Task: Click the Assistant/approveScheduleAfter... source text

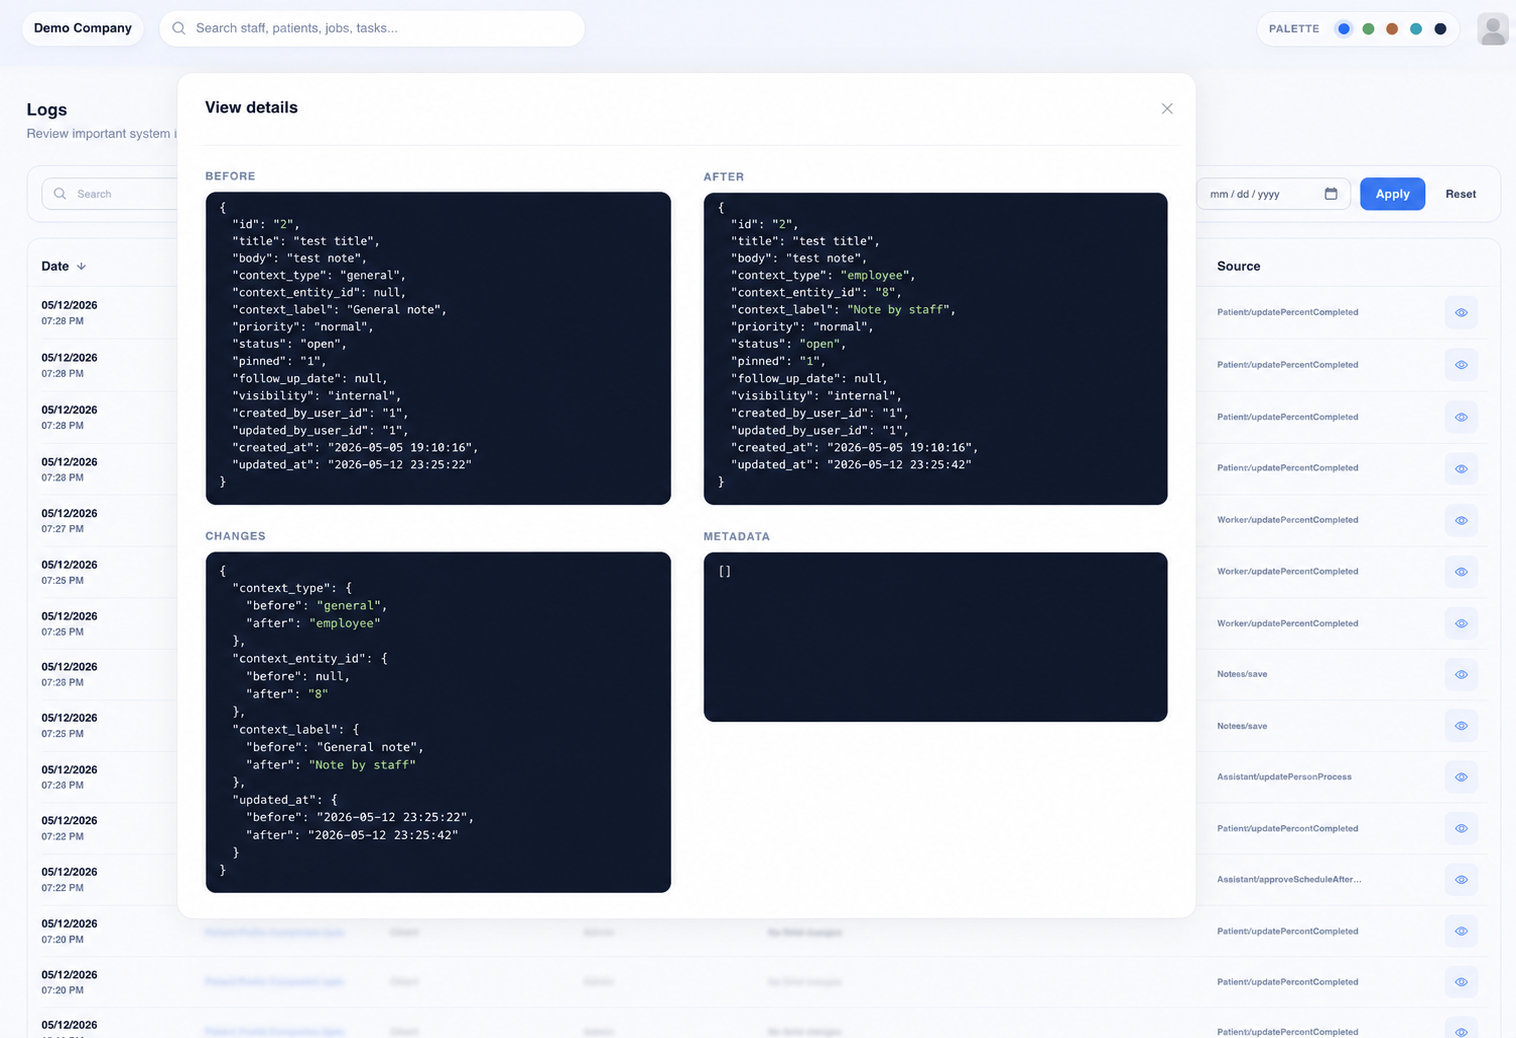Action: [x=1289, y=880]
